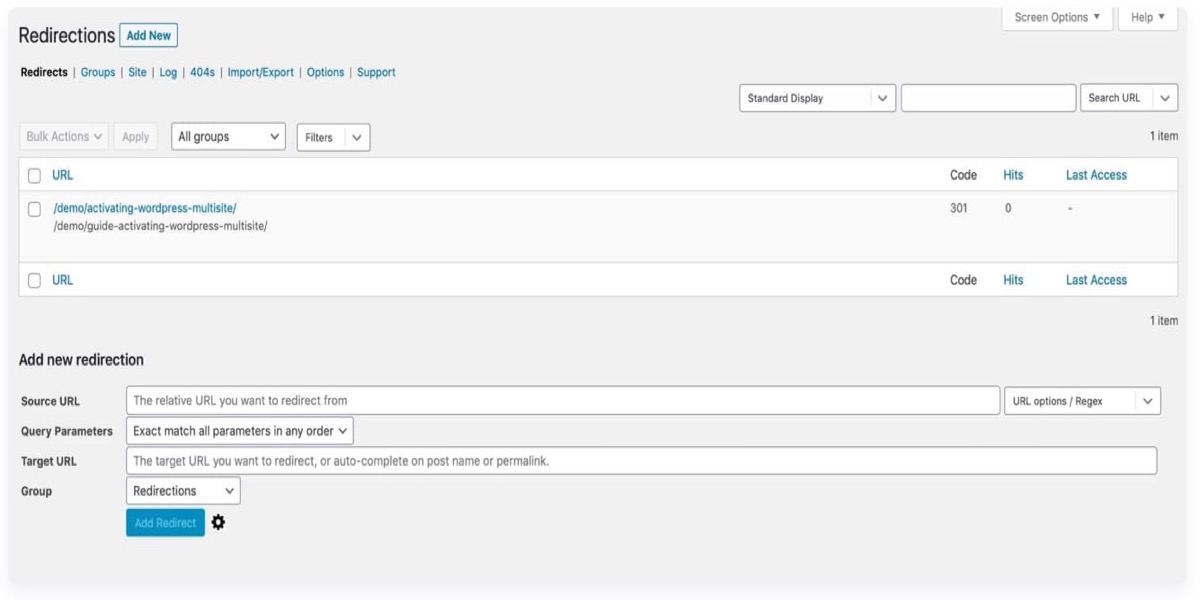Open the Standard Display dropdown

tap(817, 98)
